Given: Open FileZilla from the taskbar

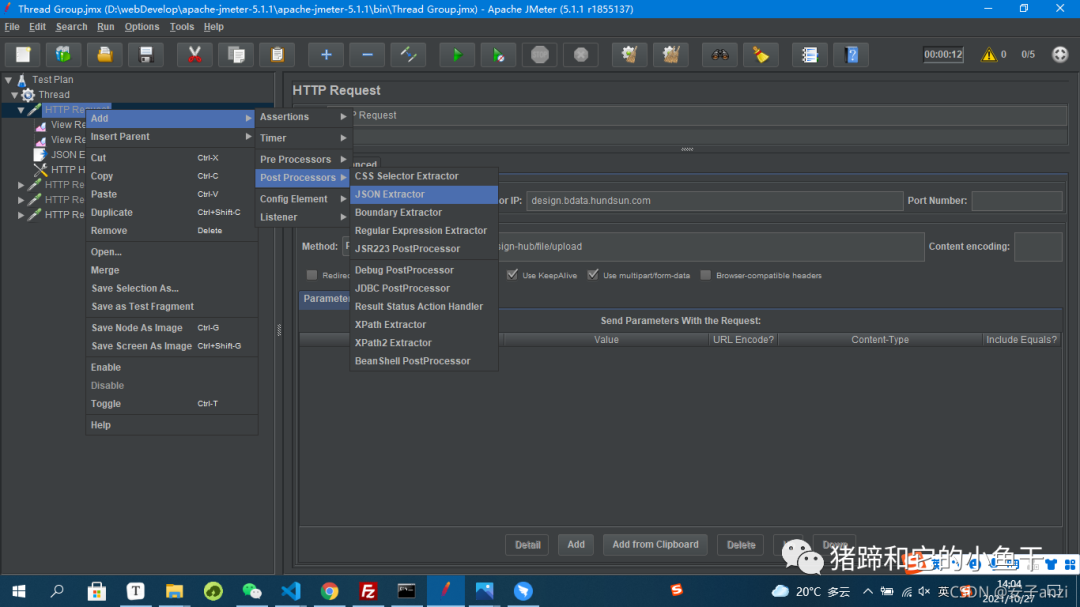Looking at the screenshot, I should click(368, 591).
